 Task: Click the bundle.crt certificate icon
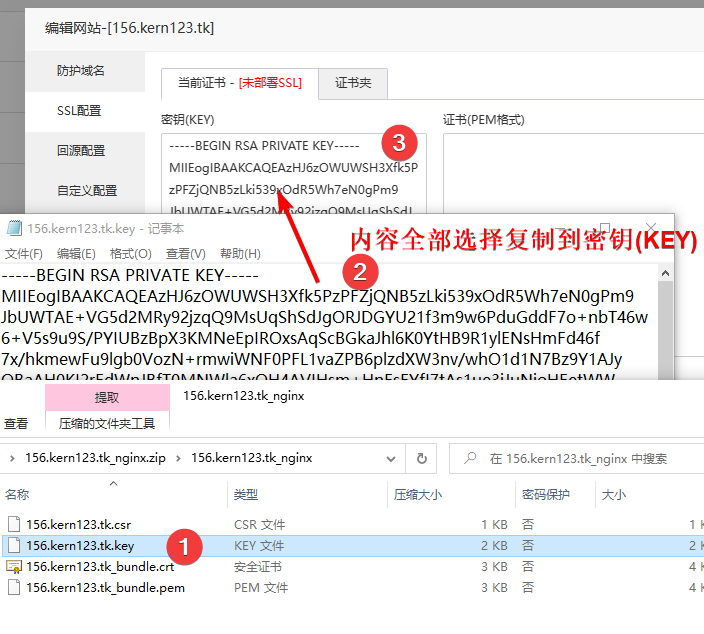(x=13, y=567)
